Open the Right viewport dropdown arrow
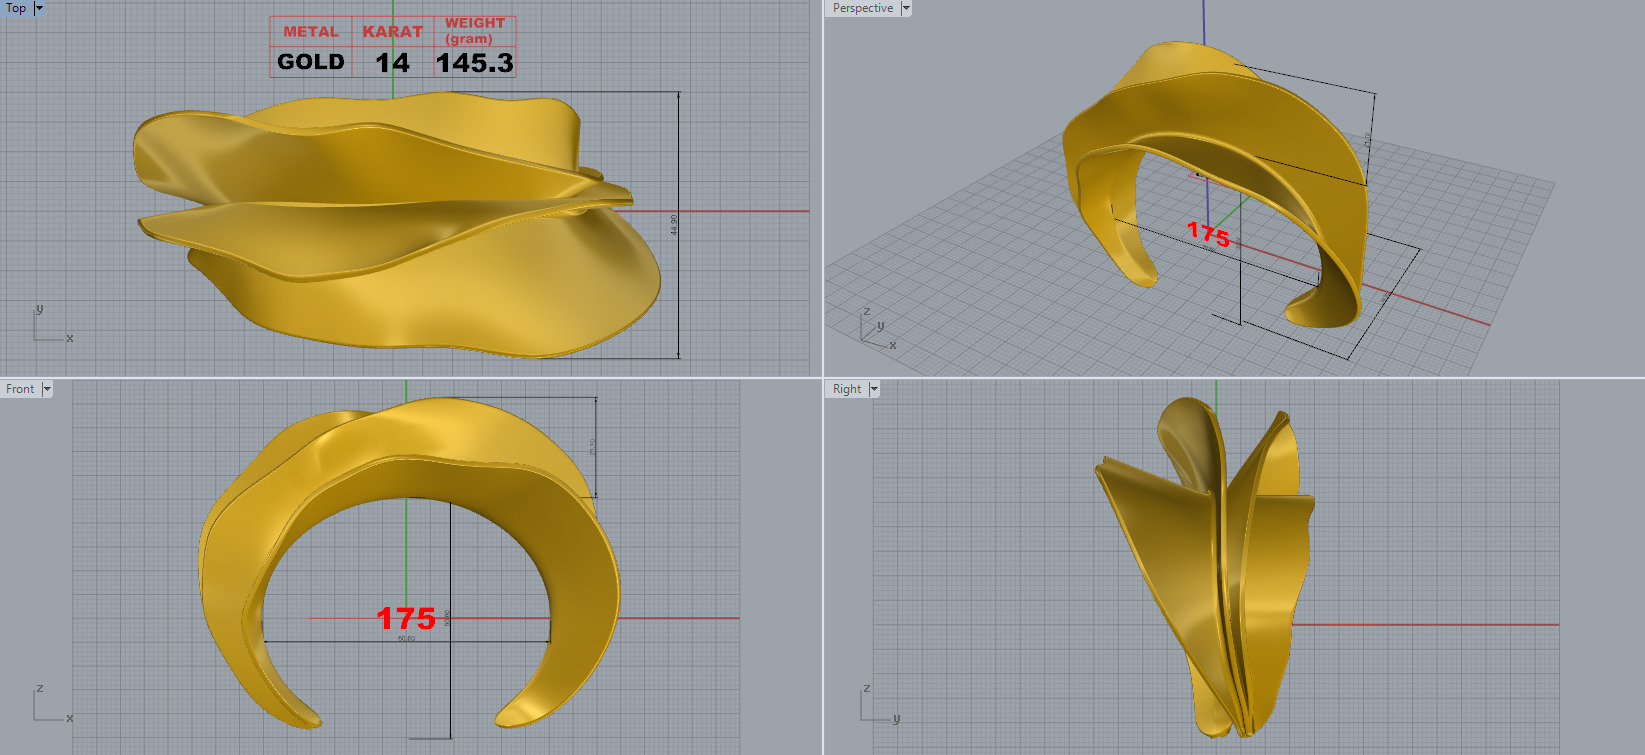 [874, 389]
